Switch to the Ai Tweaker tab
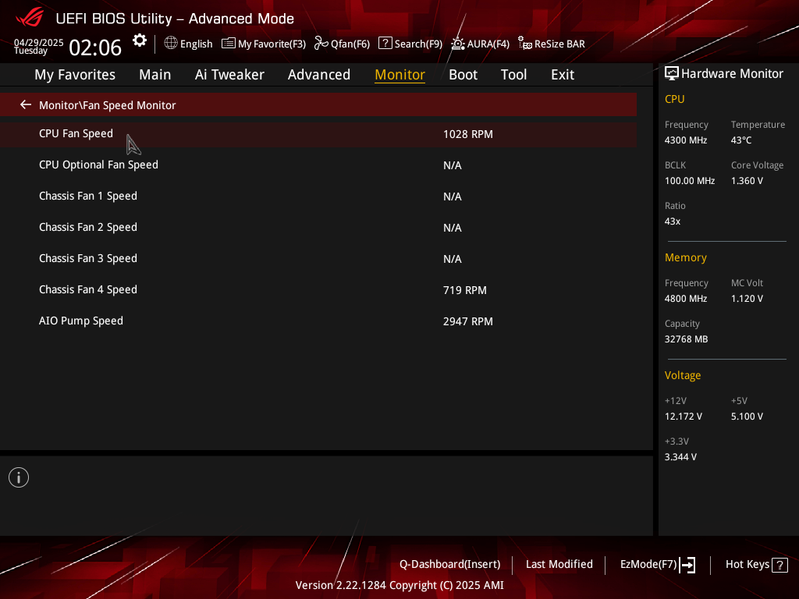 [x=229, y=75]
